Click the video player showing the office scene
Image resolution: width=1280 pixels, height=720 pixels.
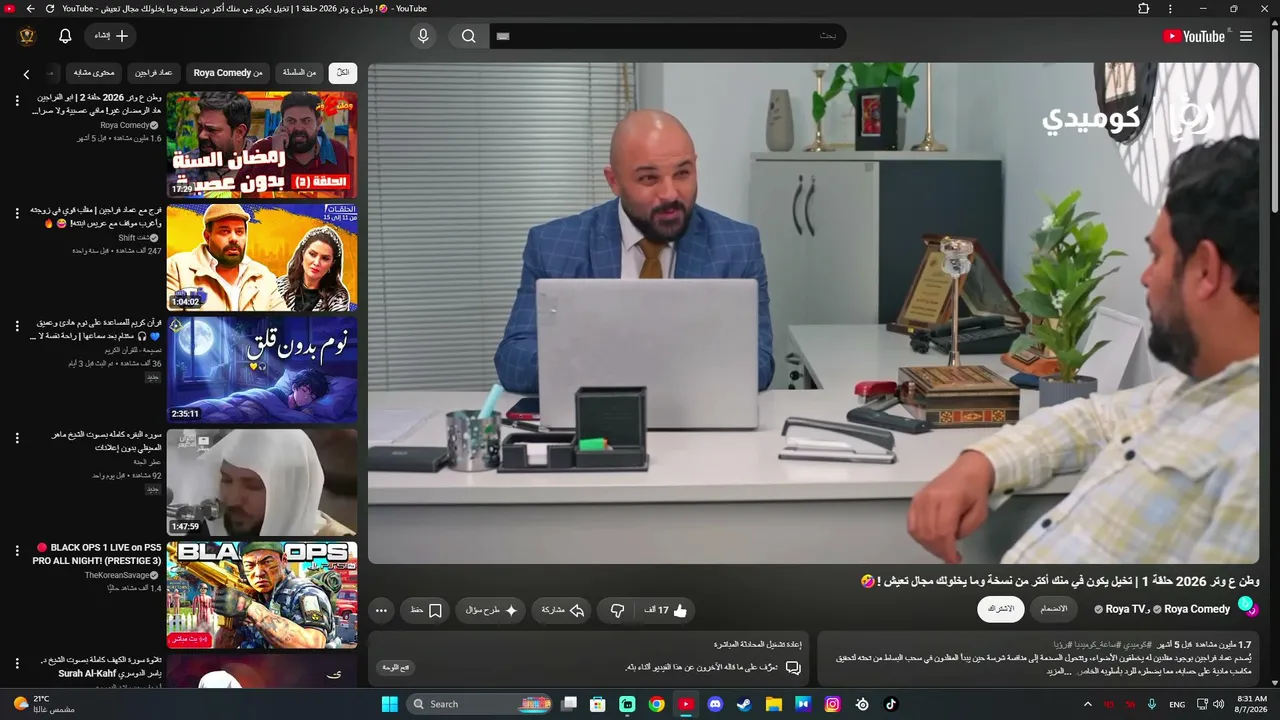813,313
